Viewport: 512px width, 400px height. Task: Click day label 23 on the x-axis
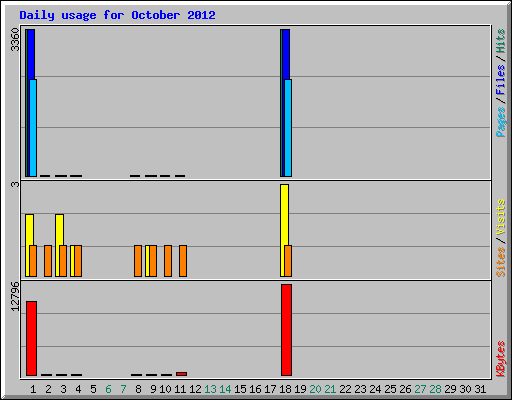360,389
